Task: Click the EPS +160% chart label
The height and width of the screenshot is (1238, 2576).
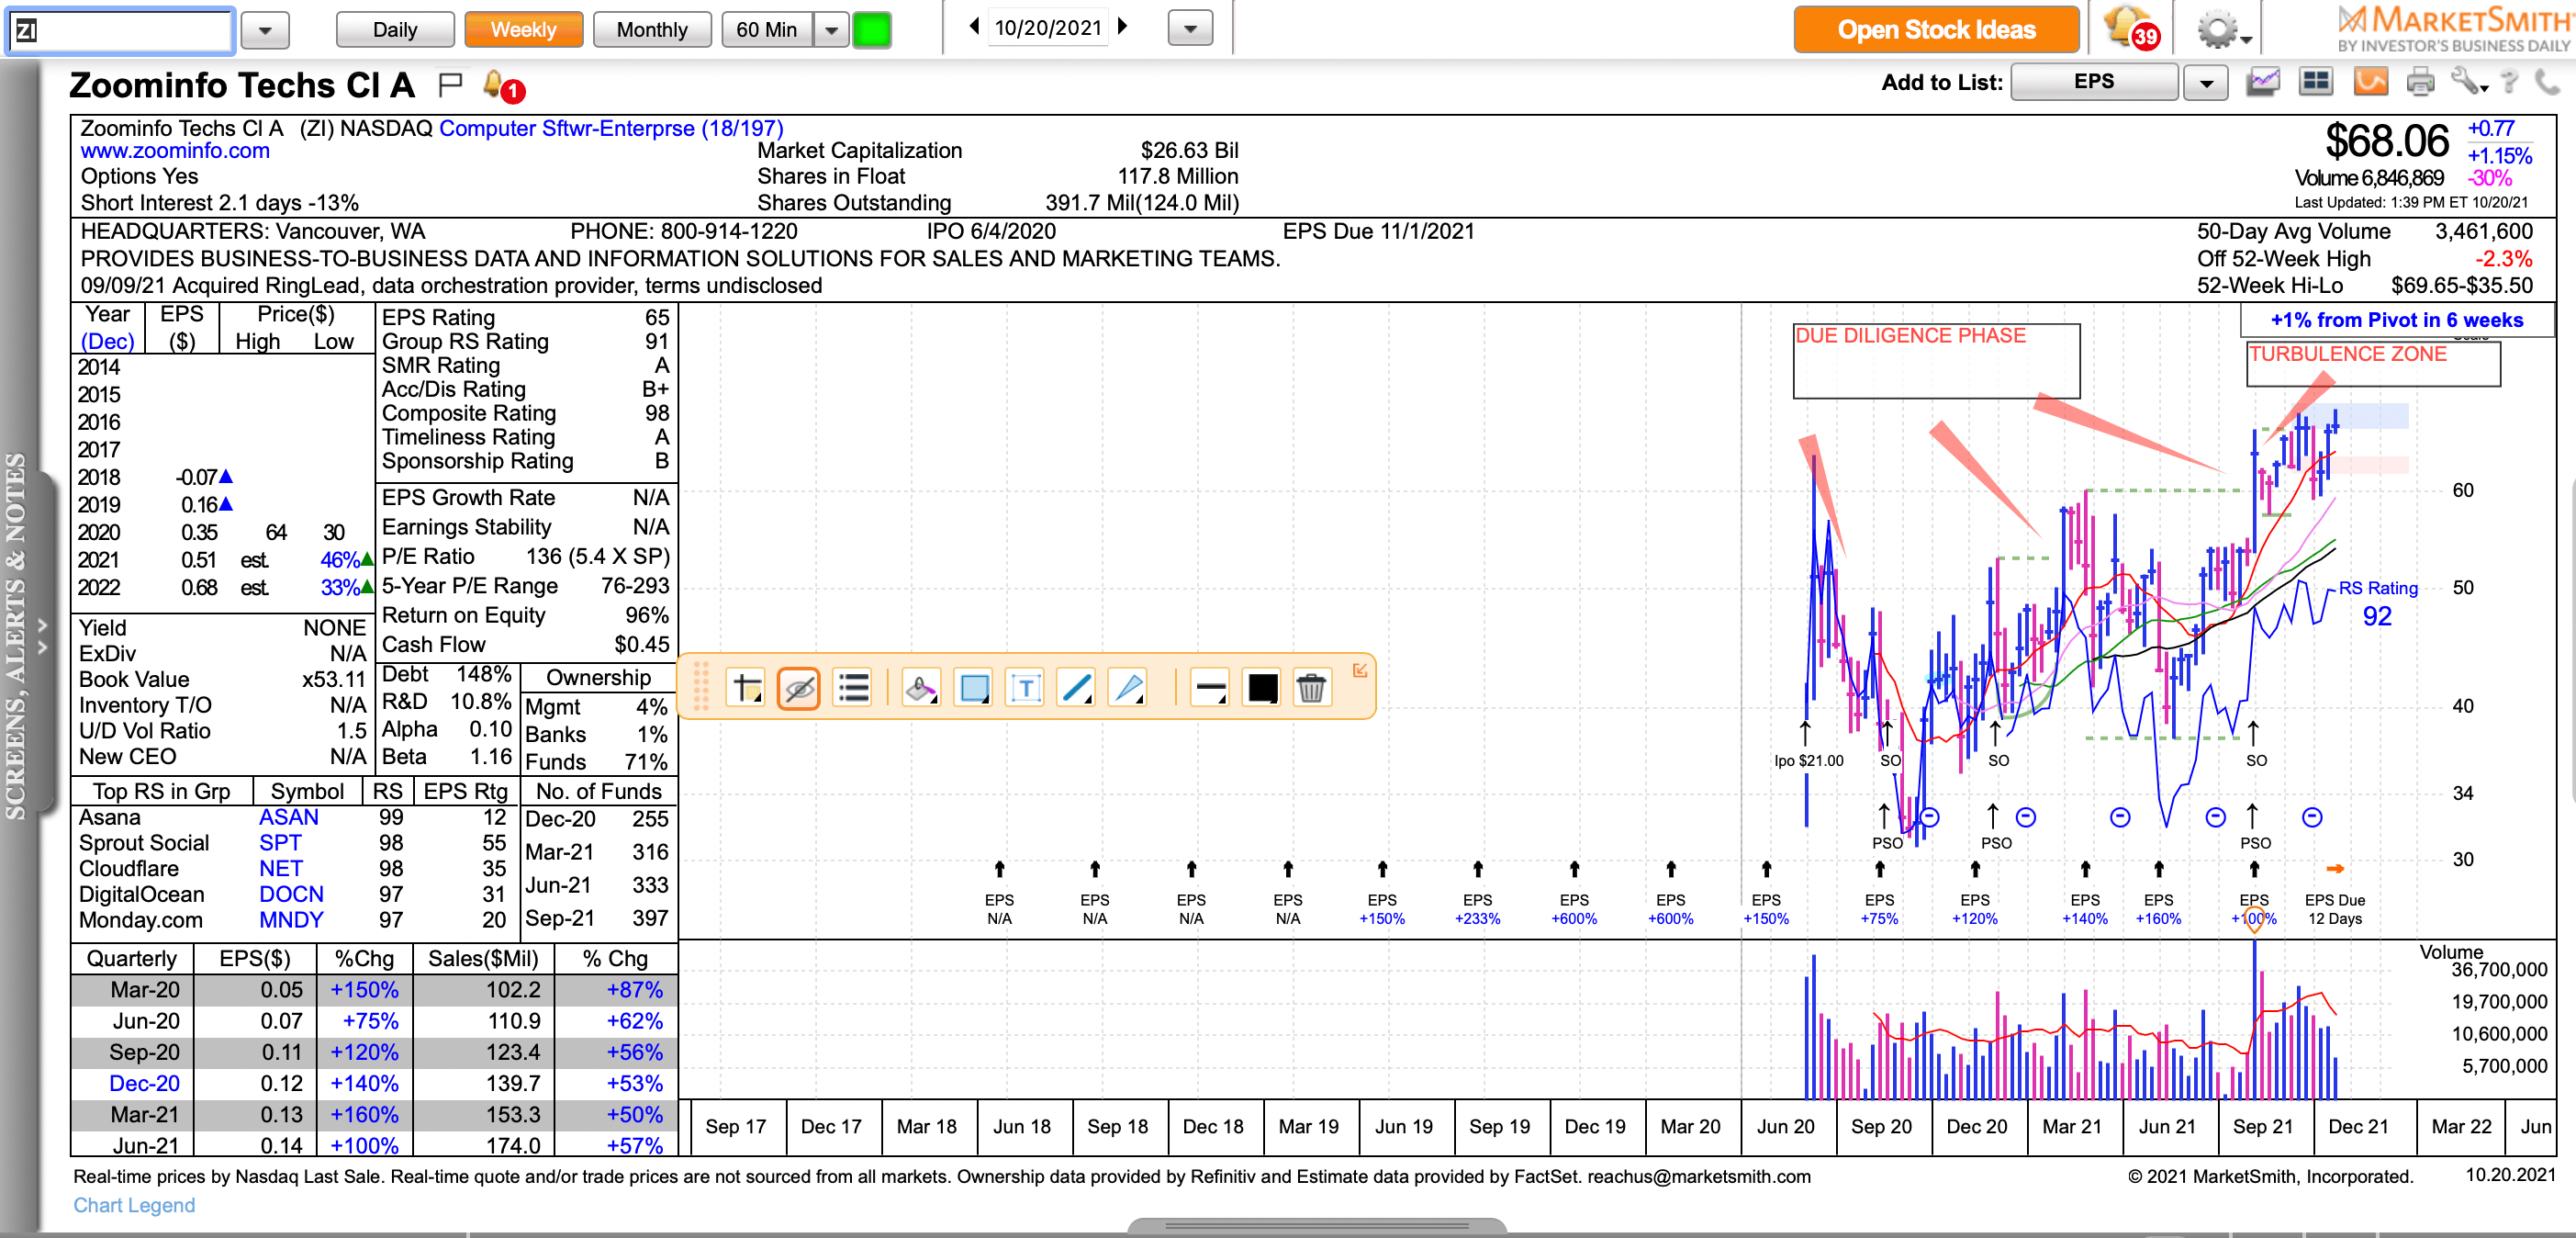Action: coord(2158,909)
